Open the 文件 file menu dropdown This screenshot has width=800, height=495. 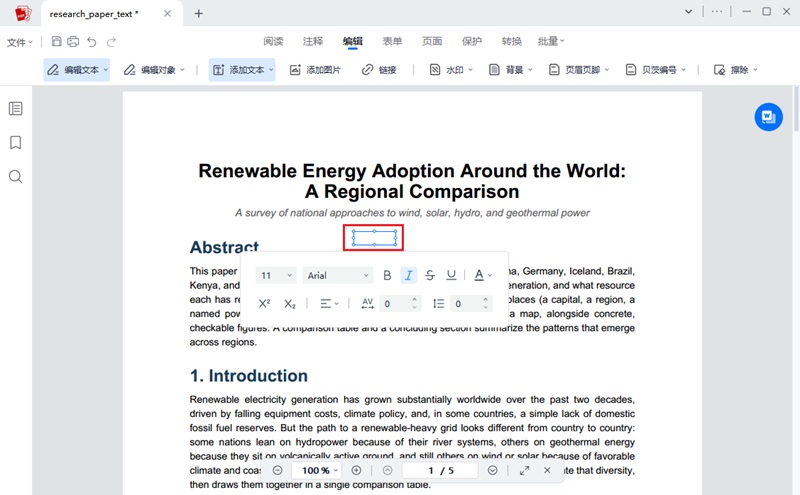(19, 42)
